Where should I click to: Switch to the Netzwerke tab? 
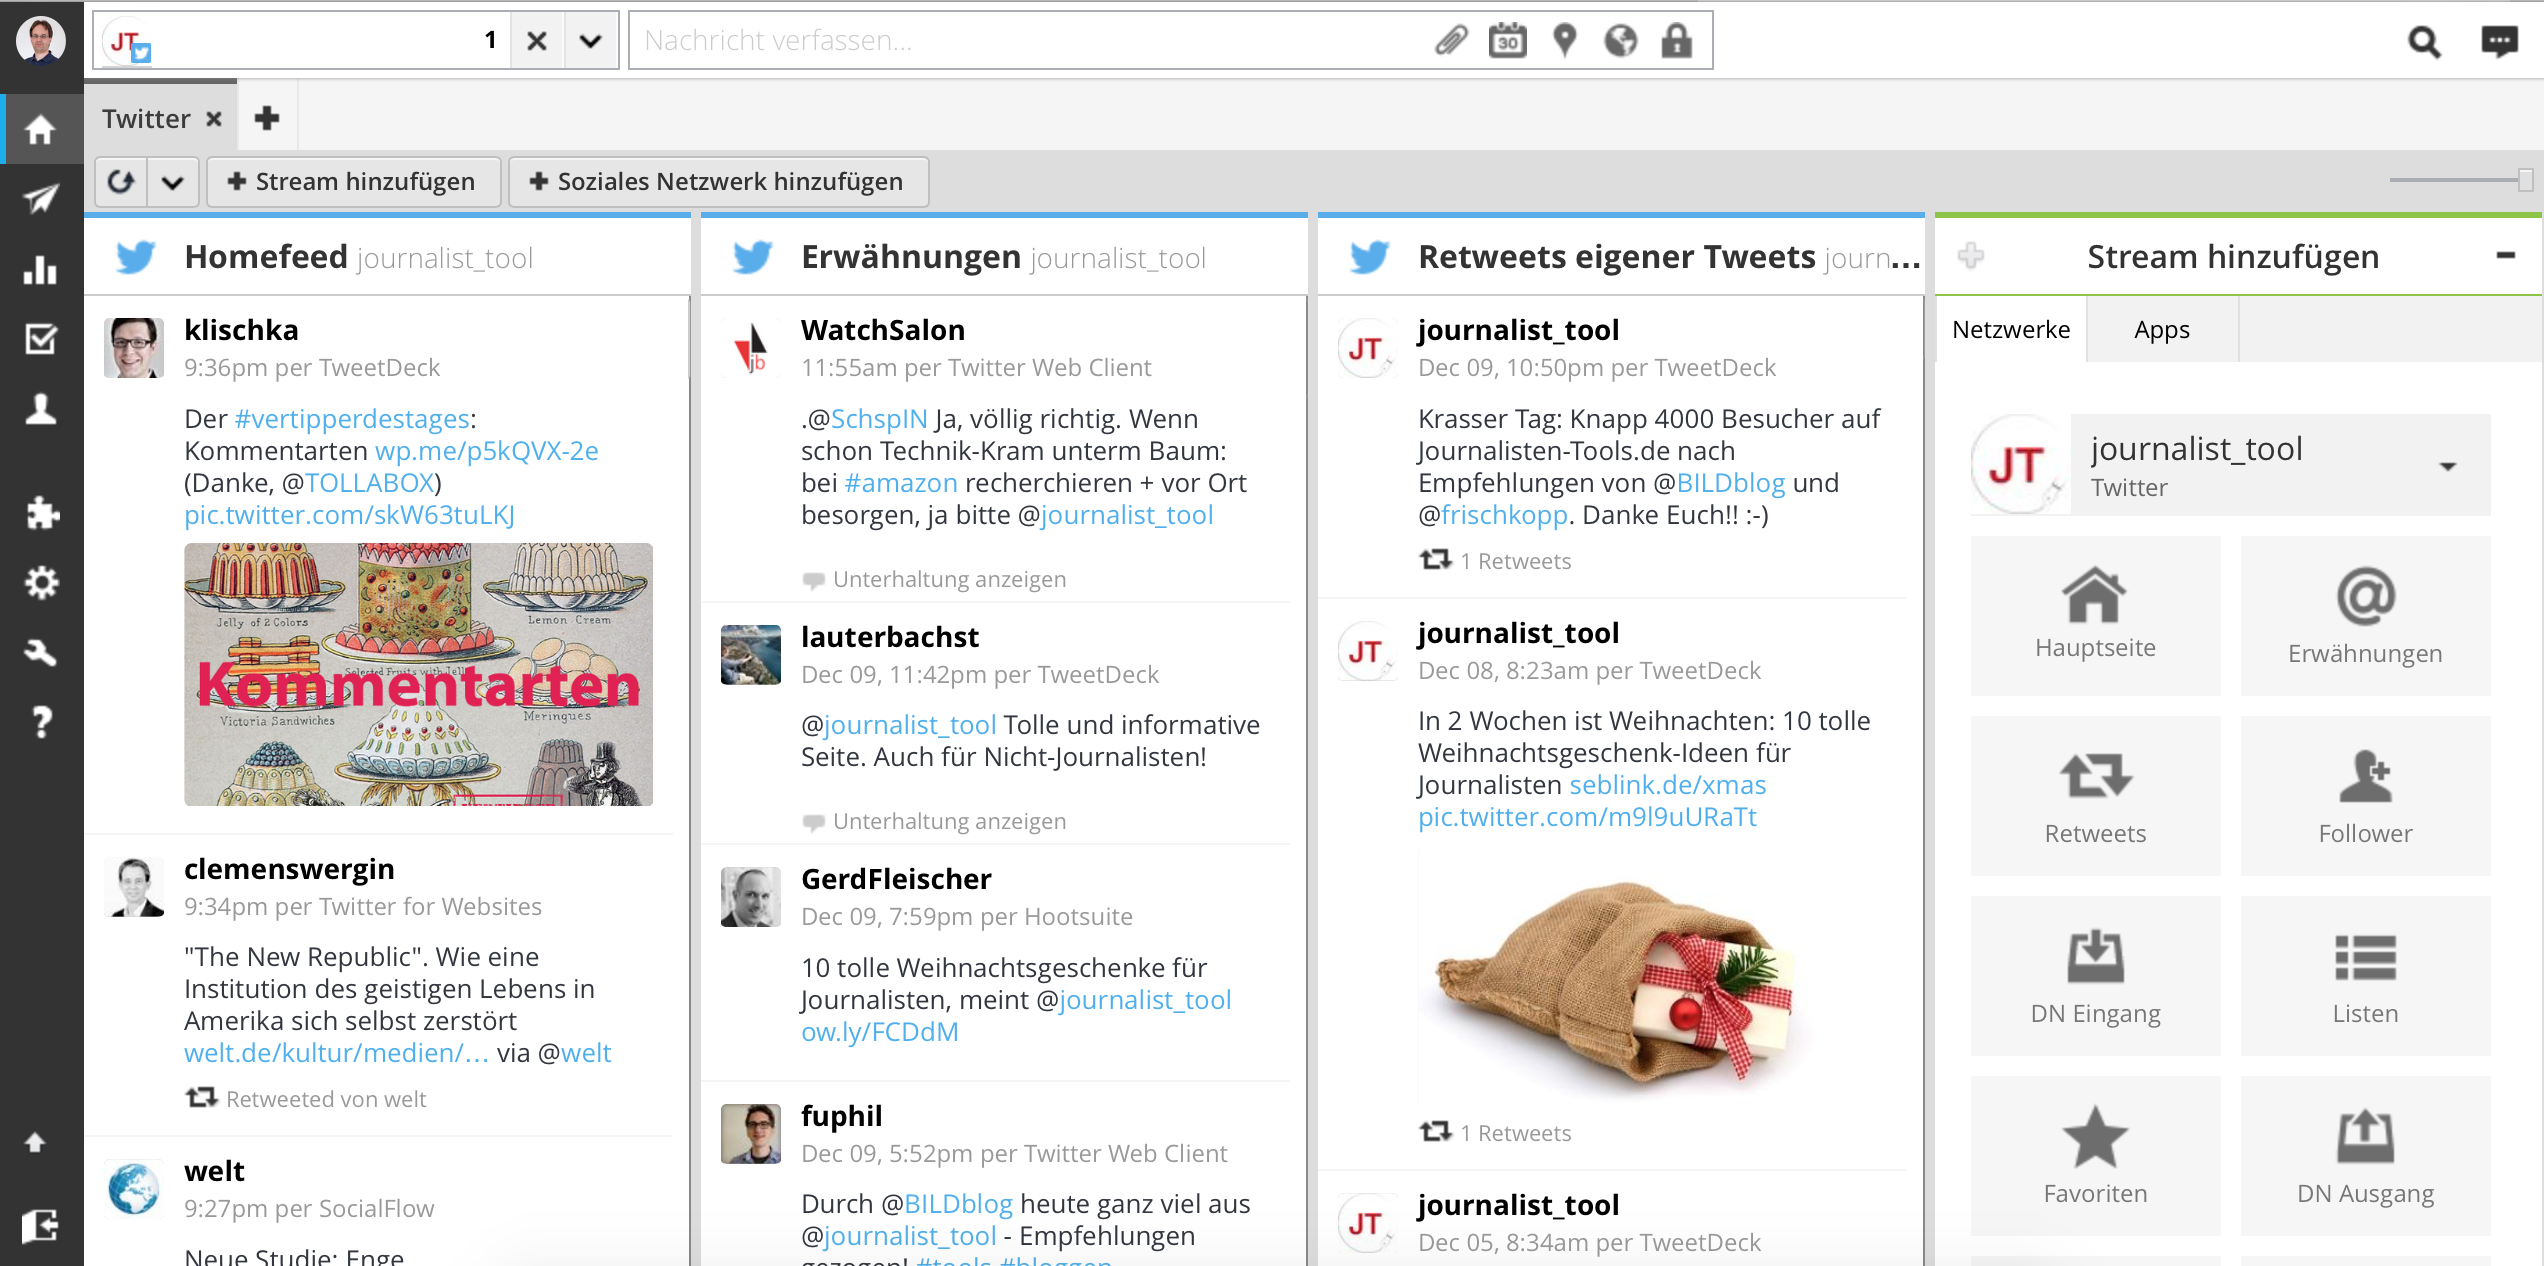(2011, 329)
